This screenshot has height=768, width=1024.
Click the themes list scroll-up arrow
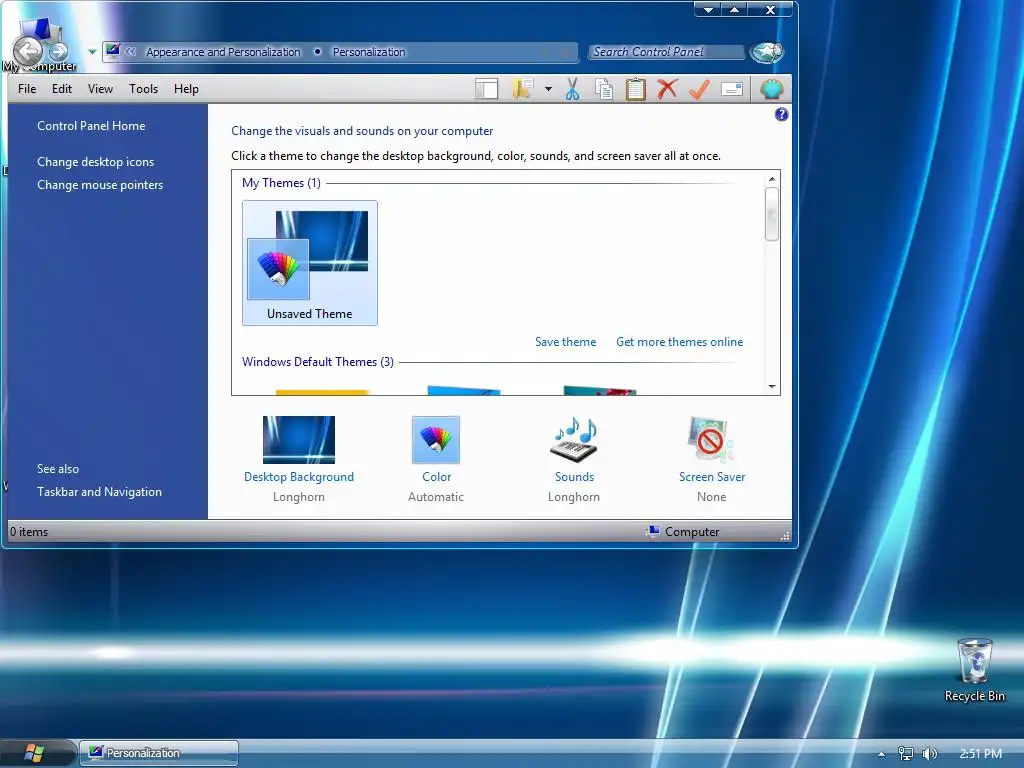pyautogui.click(x=772, y=179)
